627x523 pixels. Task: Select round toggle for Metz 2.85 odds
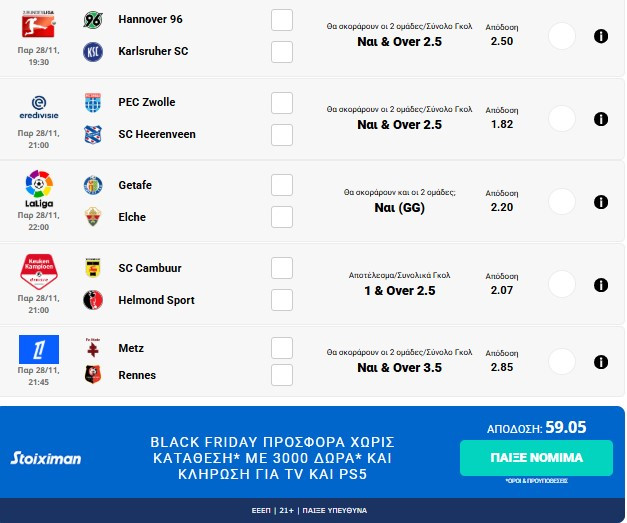563,361
